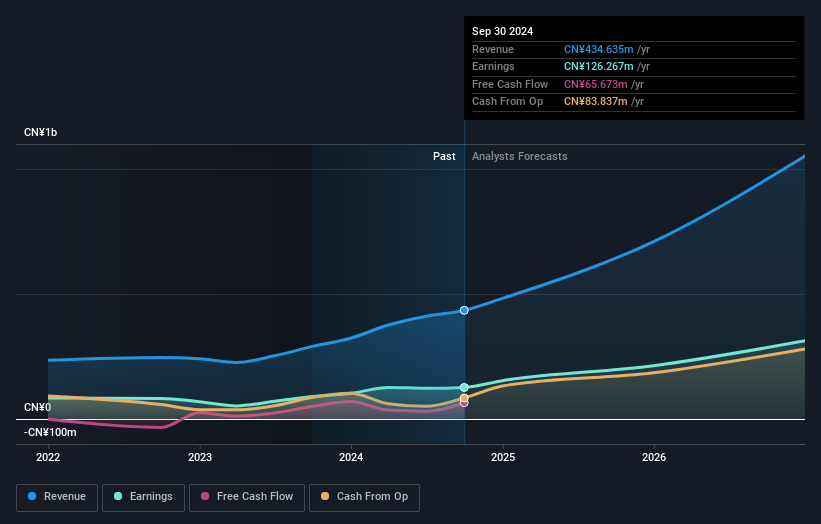Click the blue Revenue legend dot
The width and height of the screenshot is (821, 524).
tap(32, 496)
